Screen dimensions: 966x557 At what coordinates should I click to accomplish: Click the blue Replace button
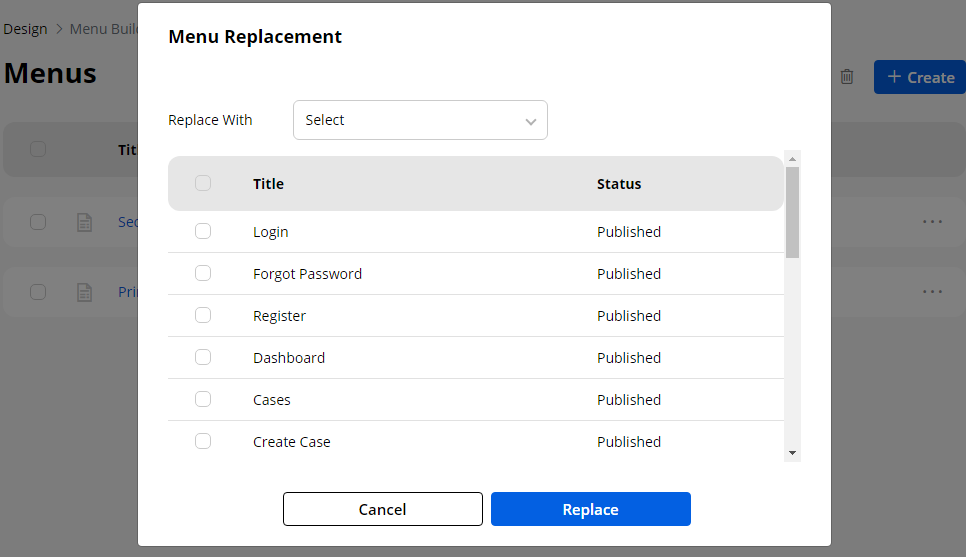tap(590, 509)
